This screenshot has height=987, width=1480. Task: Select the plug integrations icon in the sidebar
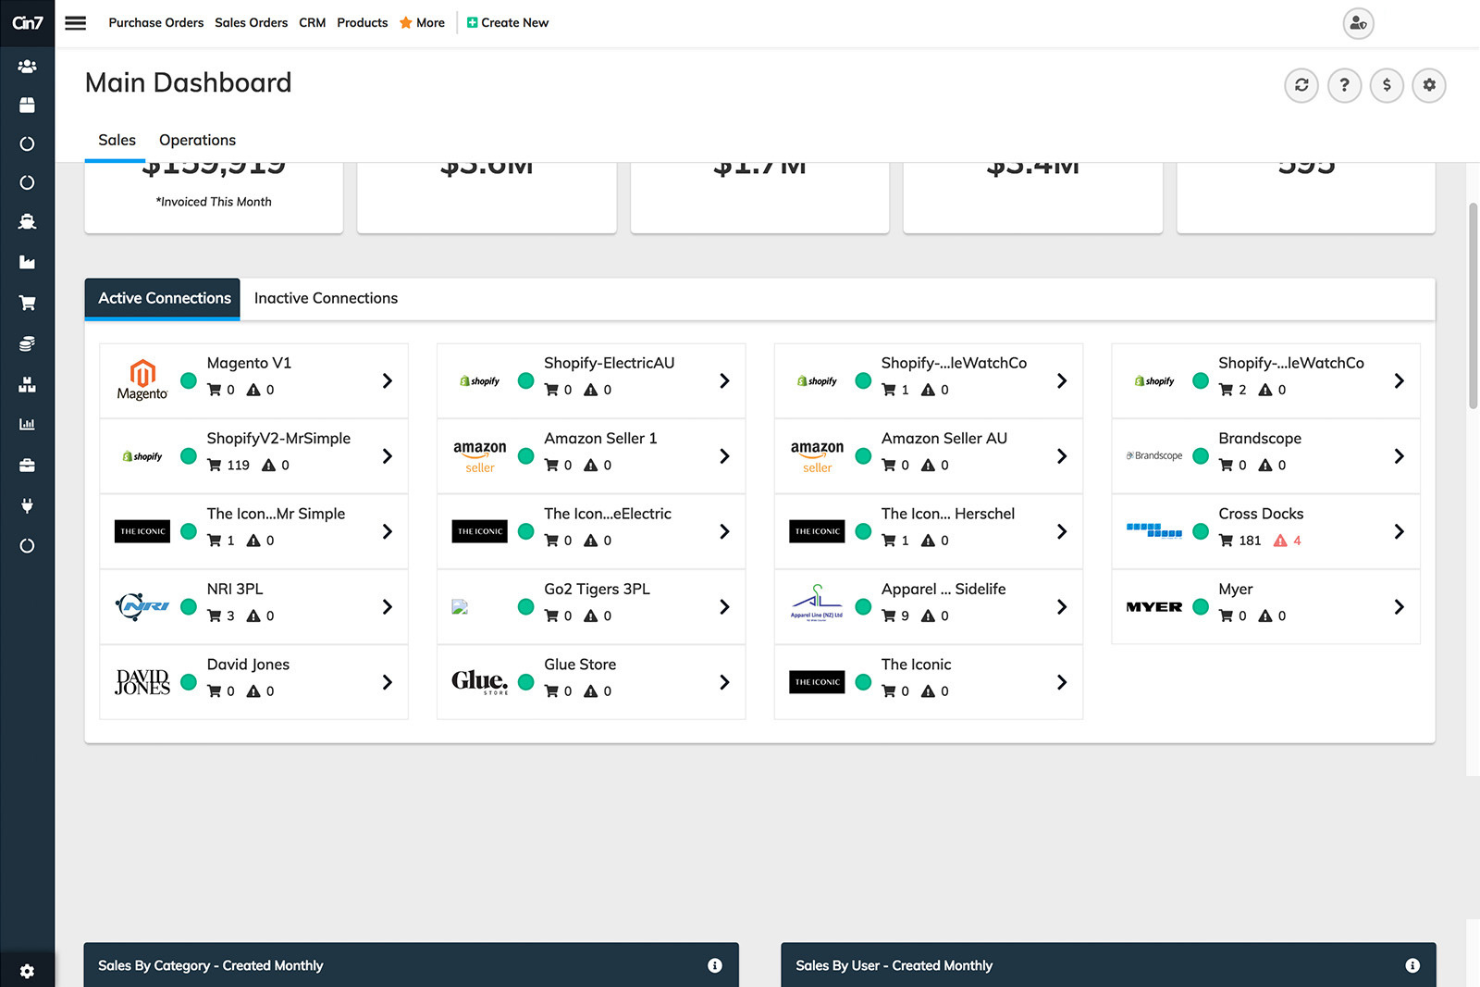click(x=27, y=506)
